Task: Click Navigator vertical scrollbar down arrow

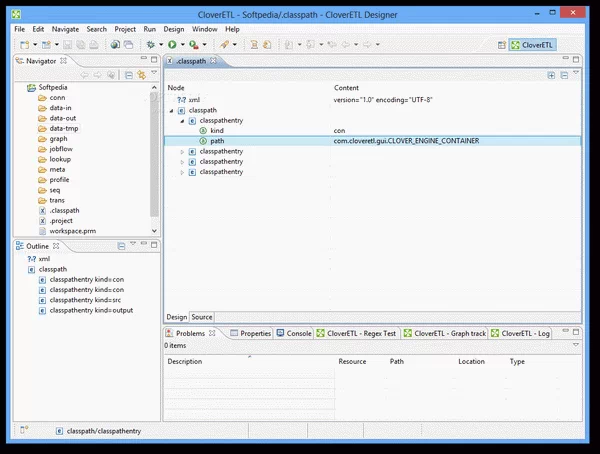Action: (x=154, y=231)
